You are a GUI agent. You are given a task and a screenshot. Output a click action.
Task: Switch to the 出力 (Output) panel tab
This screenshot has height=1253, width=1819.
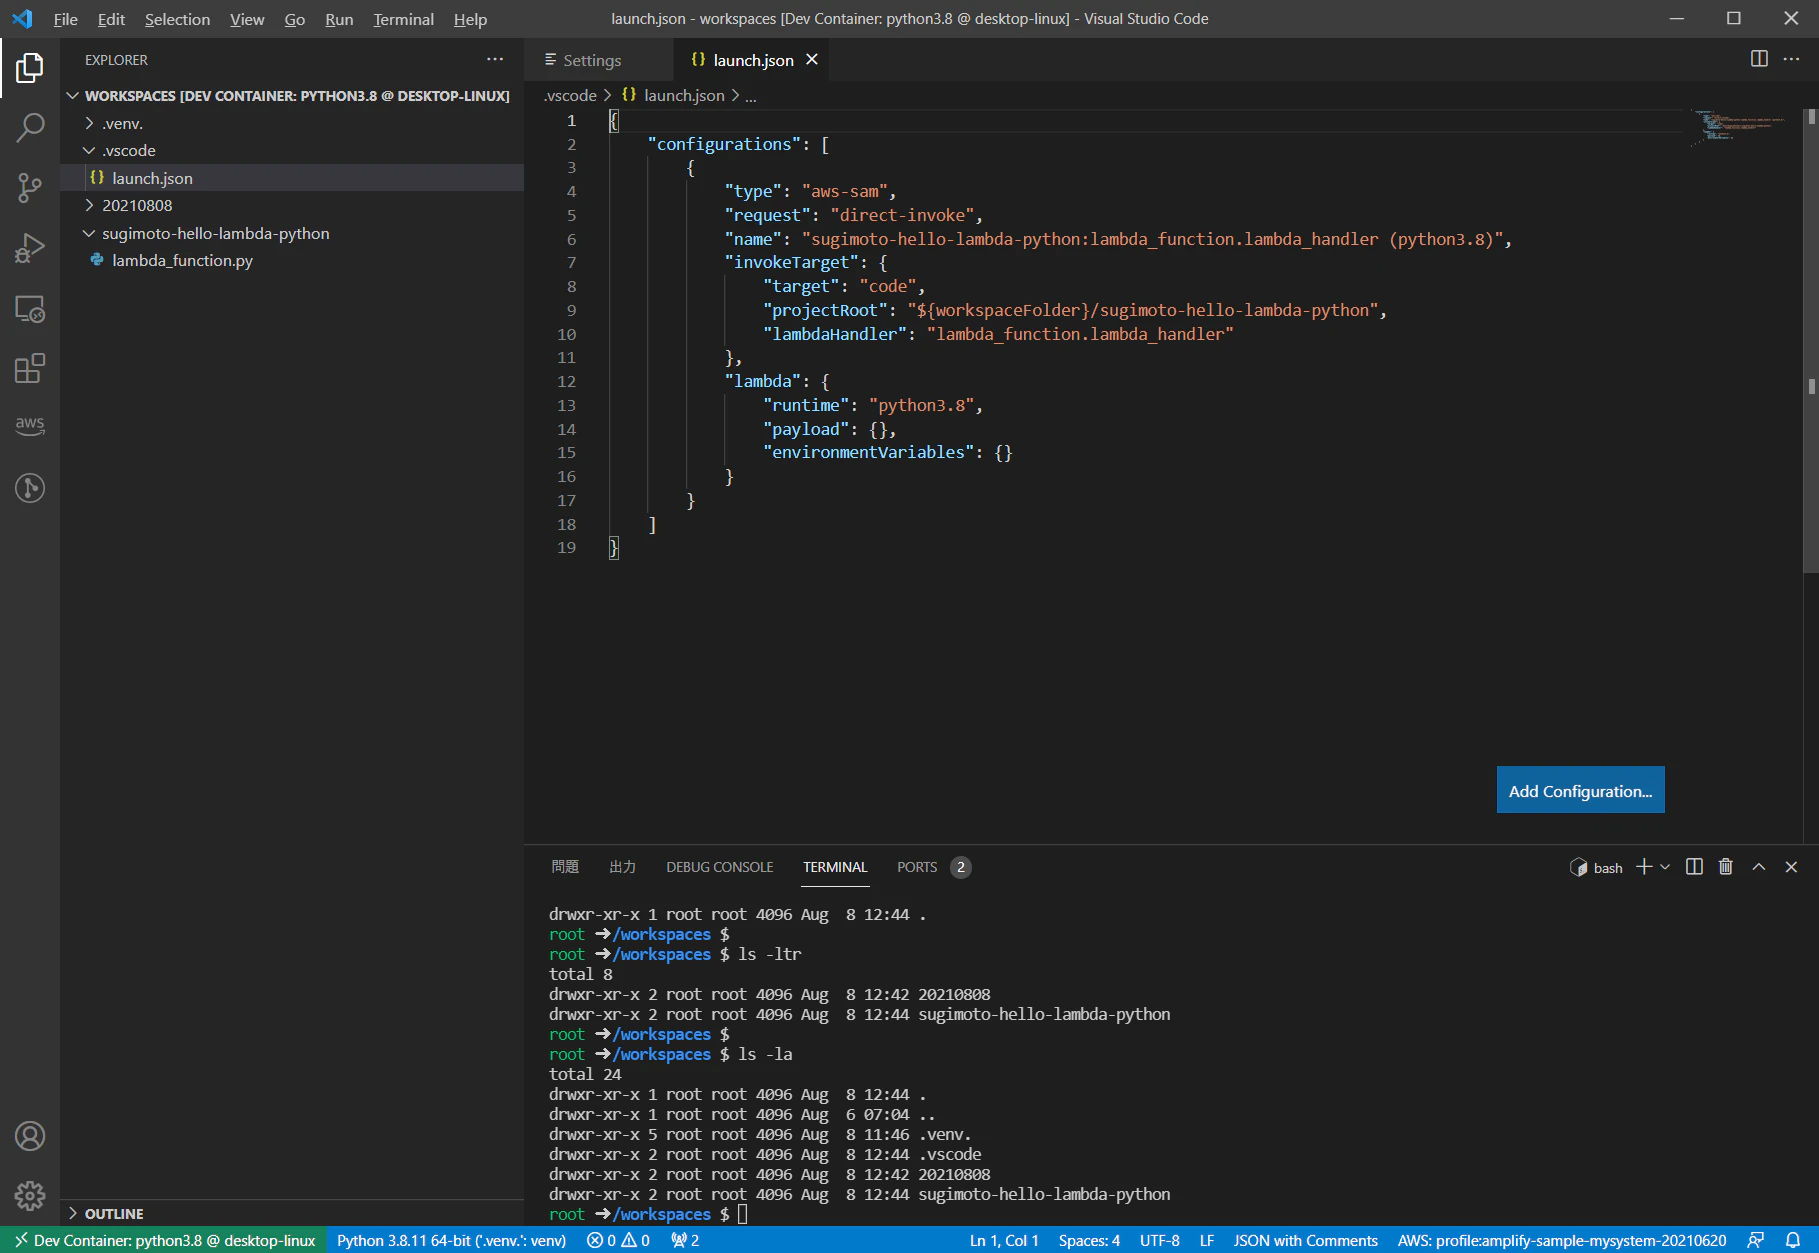click(x=623, y=867)
